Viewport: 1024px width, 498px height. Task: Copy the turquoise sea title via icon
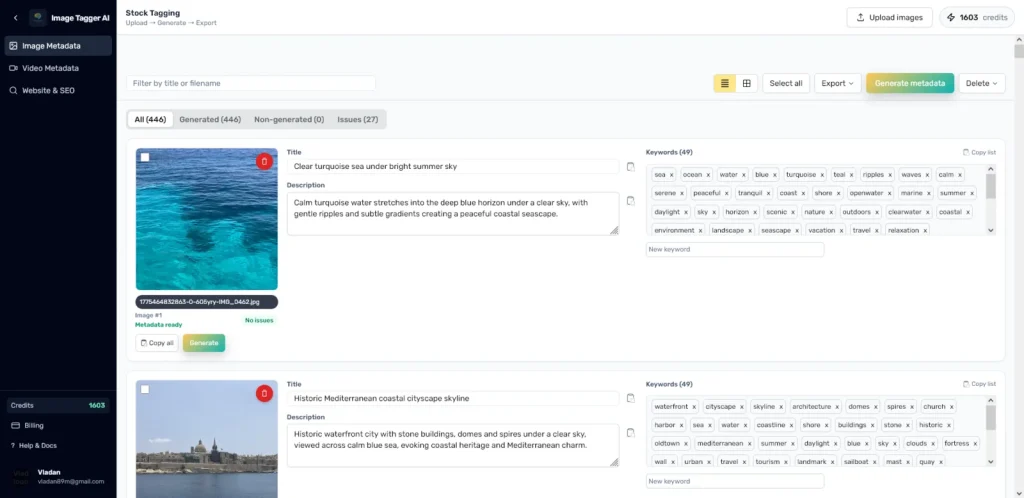pos(630,166)
